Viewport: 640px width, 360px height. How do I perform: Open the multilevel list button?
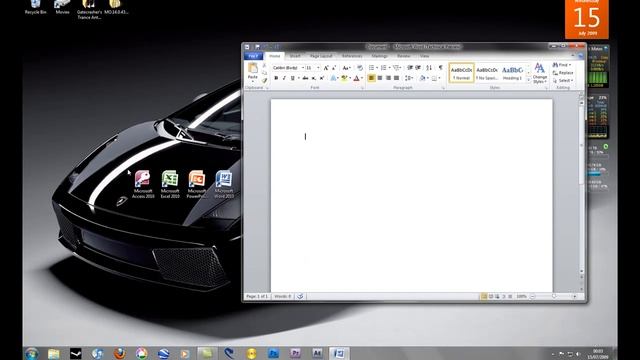coord(396,68)
